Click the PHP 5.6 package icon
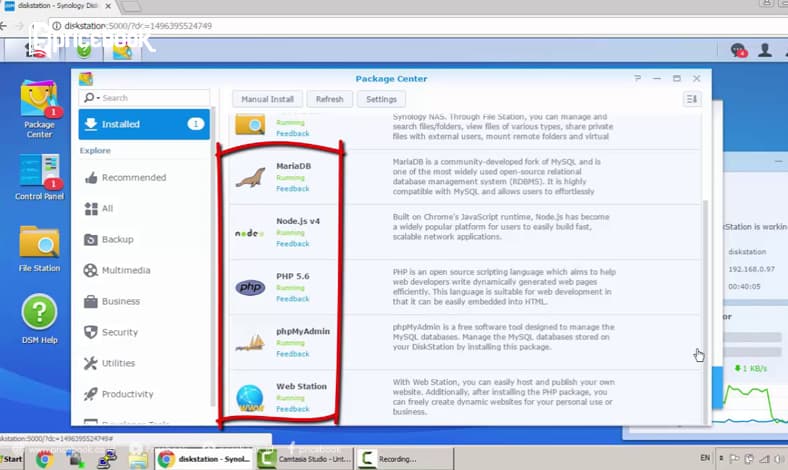The width and height of the screenshot is (788, 470). 250,288
